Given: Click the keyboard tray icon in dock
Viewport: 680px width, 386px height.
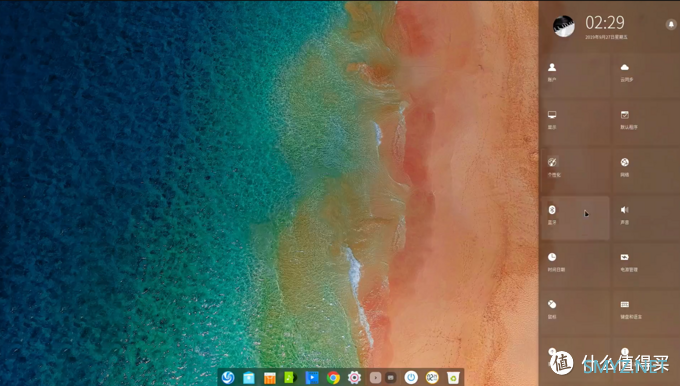Looking at the screenshot, I should tap(391, 378).
